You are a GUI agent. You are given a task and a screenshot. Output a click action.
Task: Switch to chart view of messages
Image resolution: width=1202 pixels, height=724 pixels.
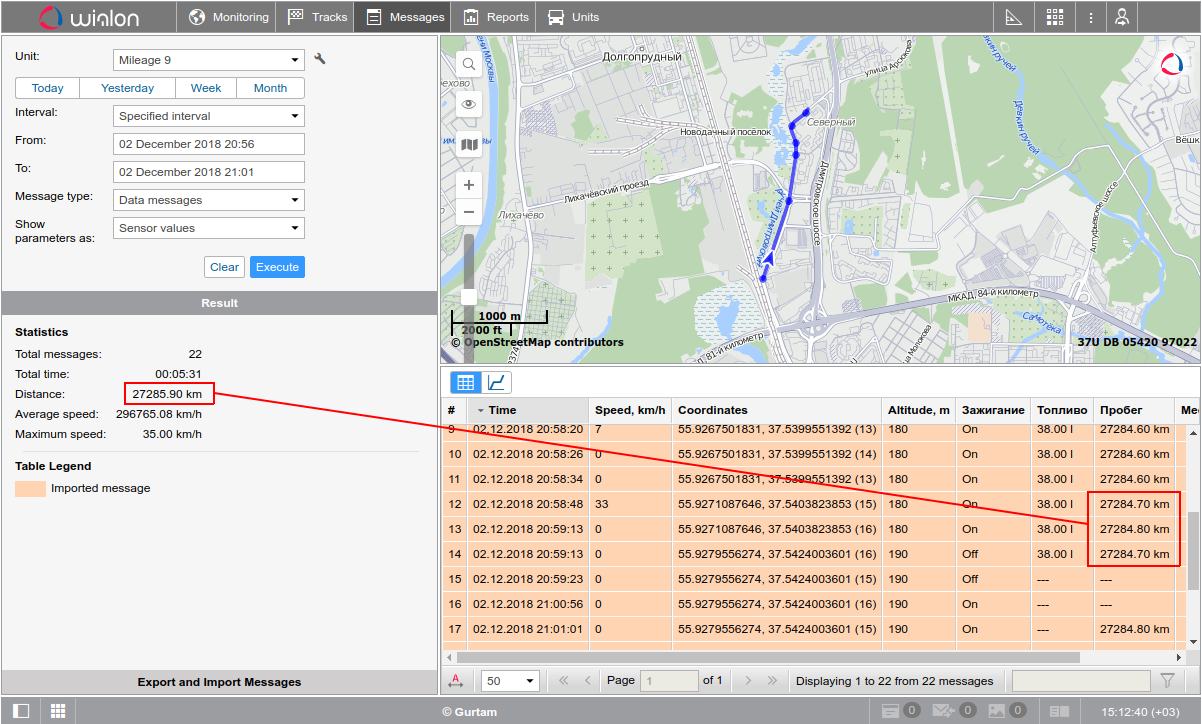pyautogui.click(x=497, y=382)
